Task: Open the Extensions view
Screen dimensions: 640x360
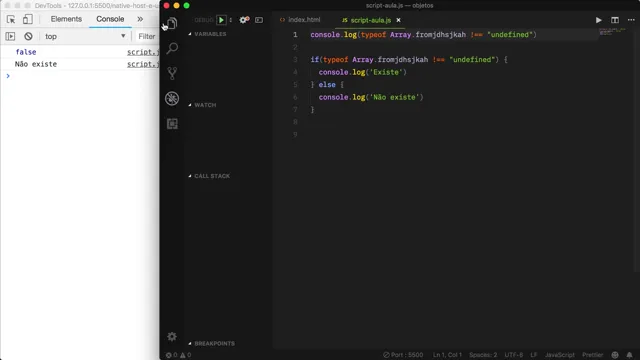Action: (172, 124)
